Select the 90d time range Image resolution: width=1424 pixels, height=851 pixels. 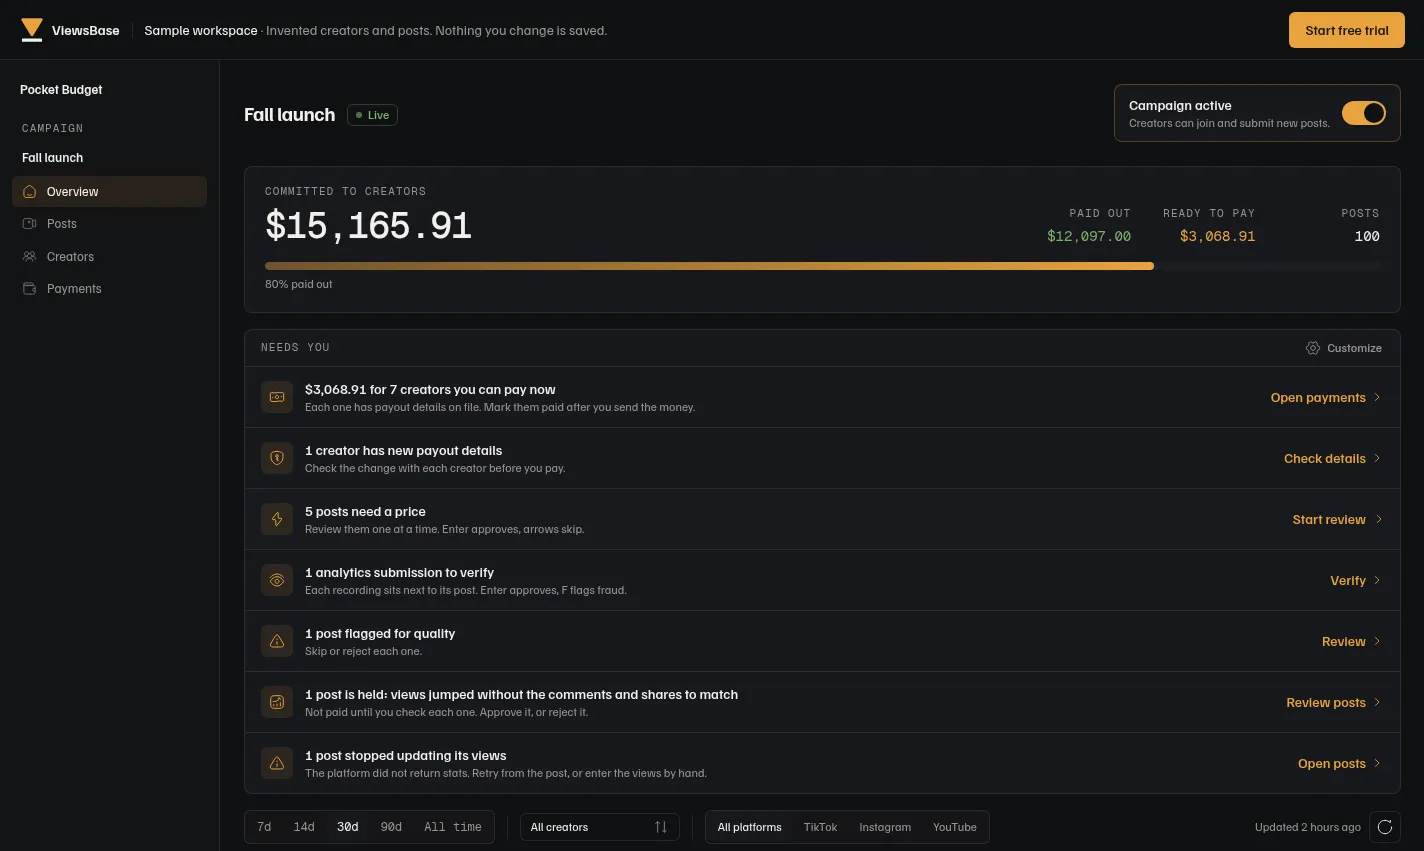pyautogui.click(x=391, y=827)
